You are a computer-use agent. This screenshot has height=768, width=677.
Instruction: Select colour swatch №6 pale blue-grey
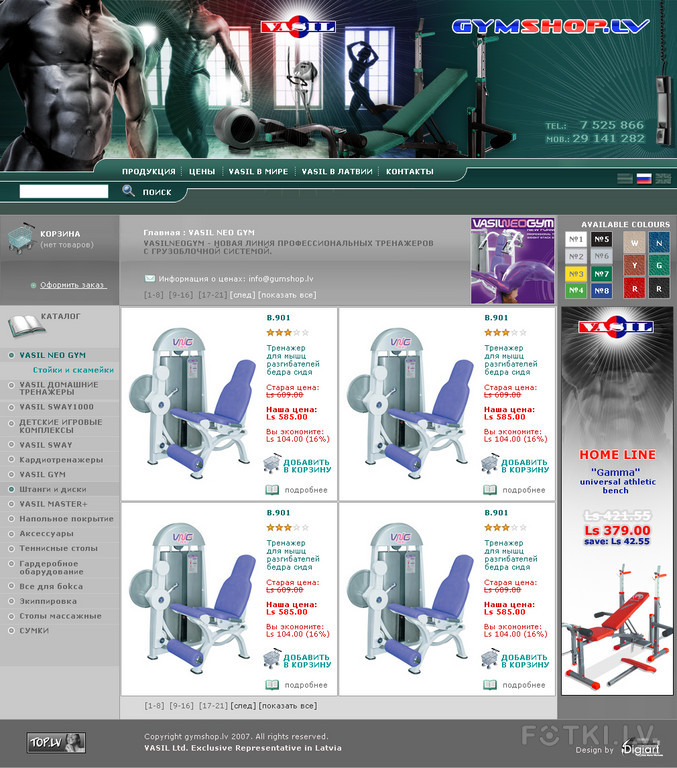click(602, 256)
